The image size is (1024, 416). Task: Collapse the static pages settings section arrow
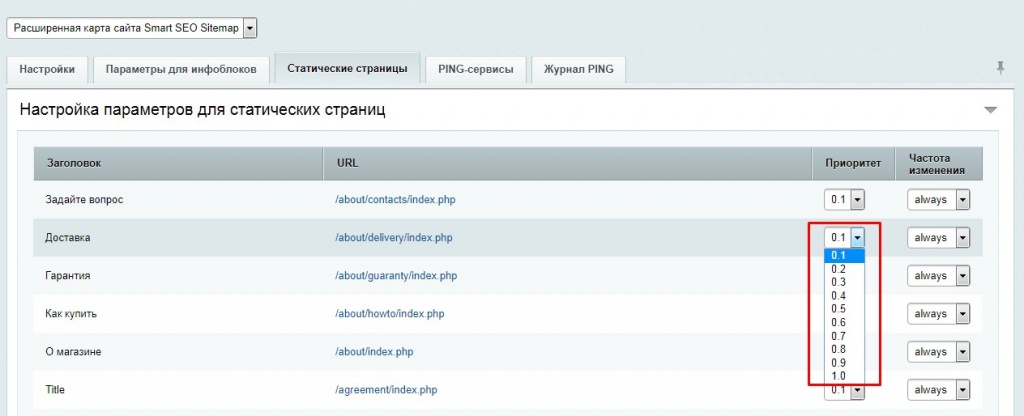(990, 110)
